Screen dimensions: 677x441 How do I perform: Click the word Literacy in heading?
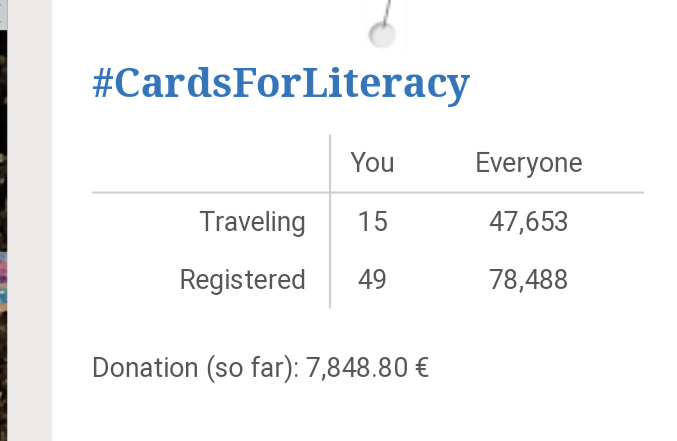tap(386, 84)
